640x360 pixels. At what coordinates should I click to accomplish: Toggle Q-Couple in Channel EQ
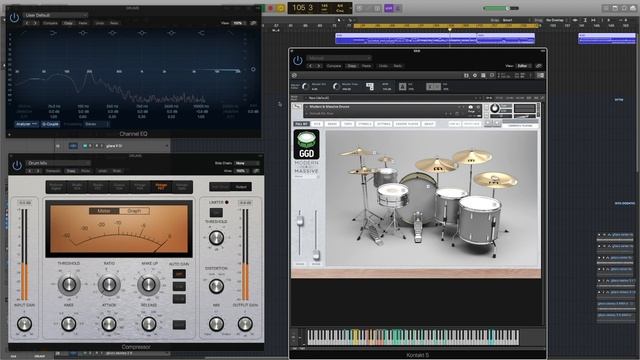[51, 124]
